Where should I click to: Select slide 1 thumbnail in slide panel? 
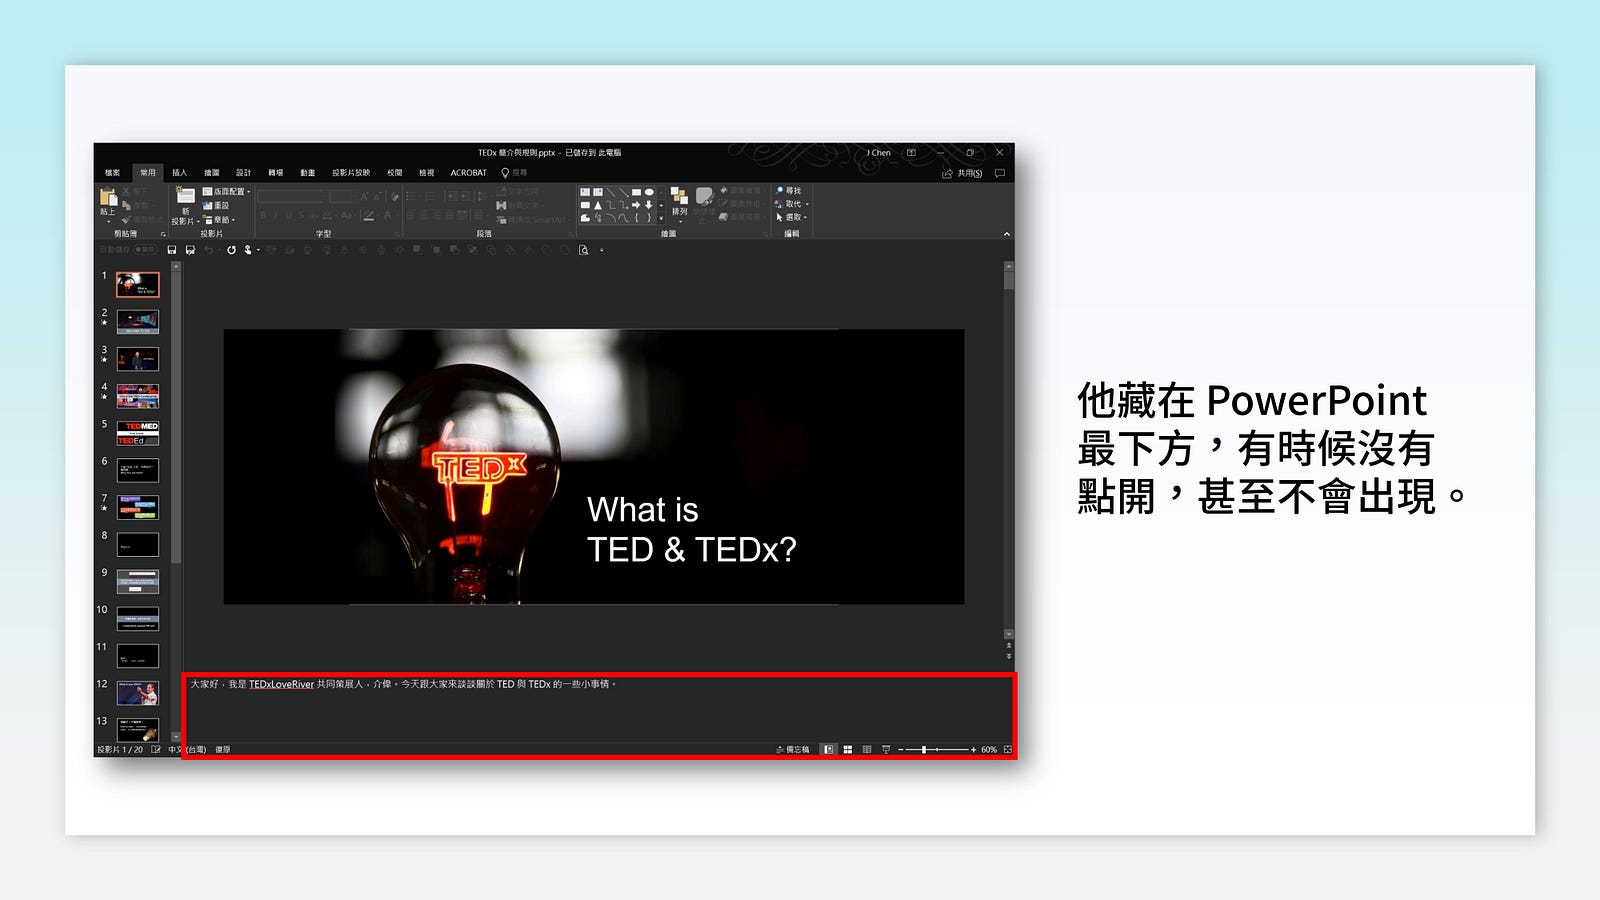tap(137, 285)
